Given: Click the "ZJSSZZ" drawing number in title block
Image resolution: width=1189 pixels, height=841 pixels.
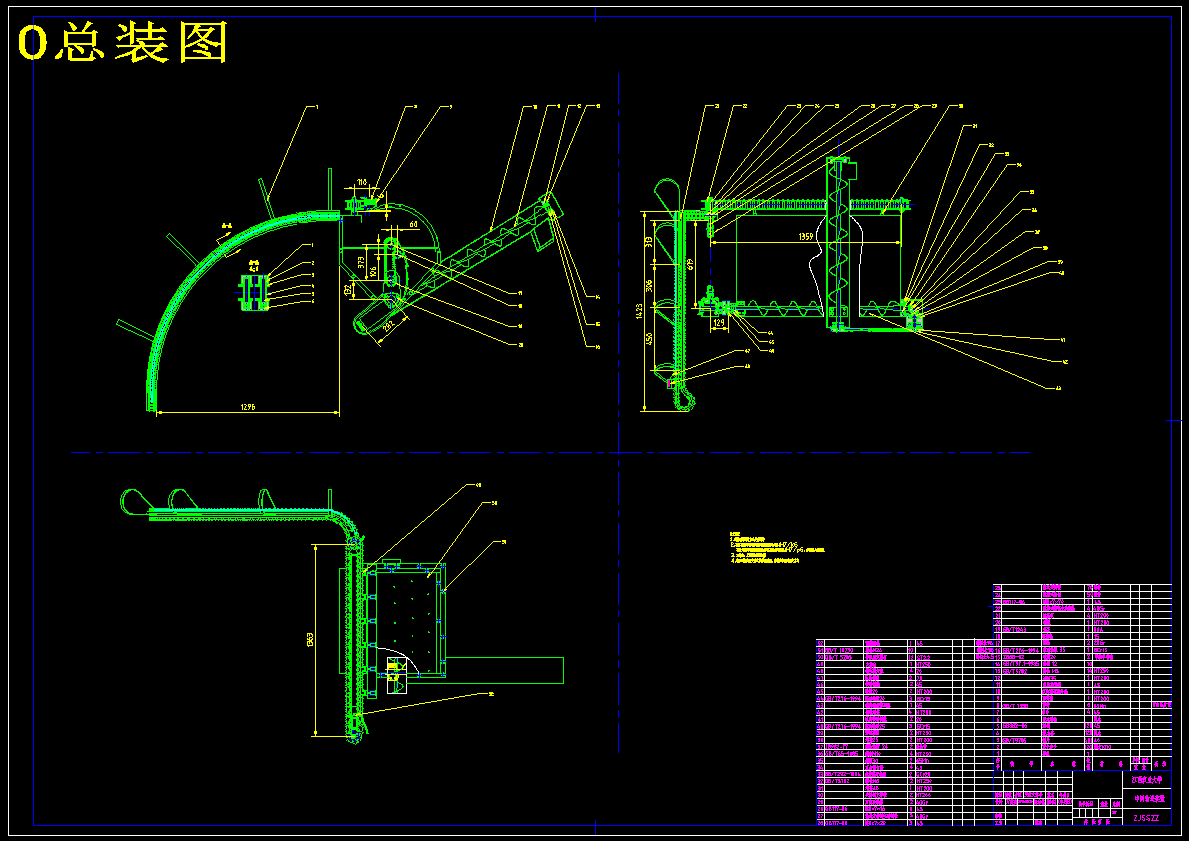Looking at the screenshot, I should point(1145,817).
